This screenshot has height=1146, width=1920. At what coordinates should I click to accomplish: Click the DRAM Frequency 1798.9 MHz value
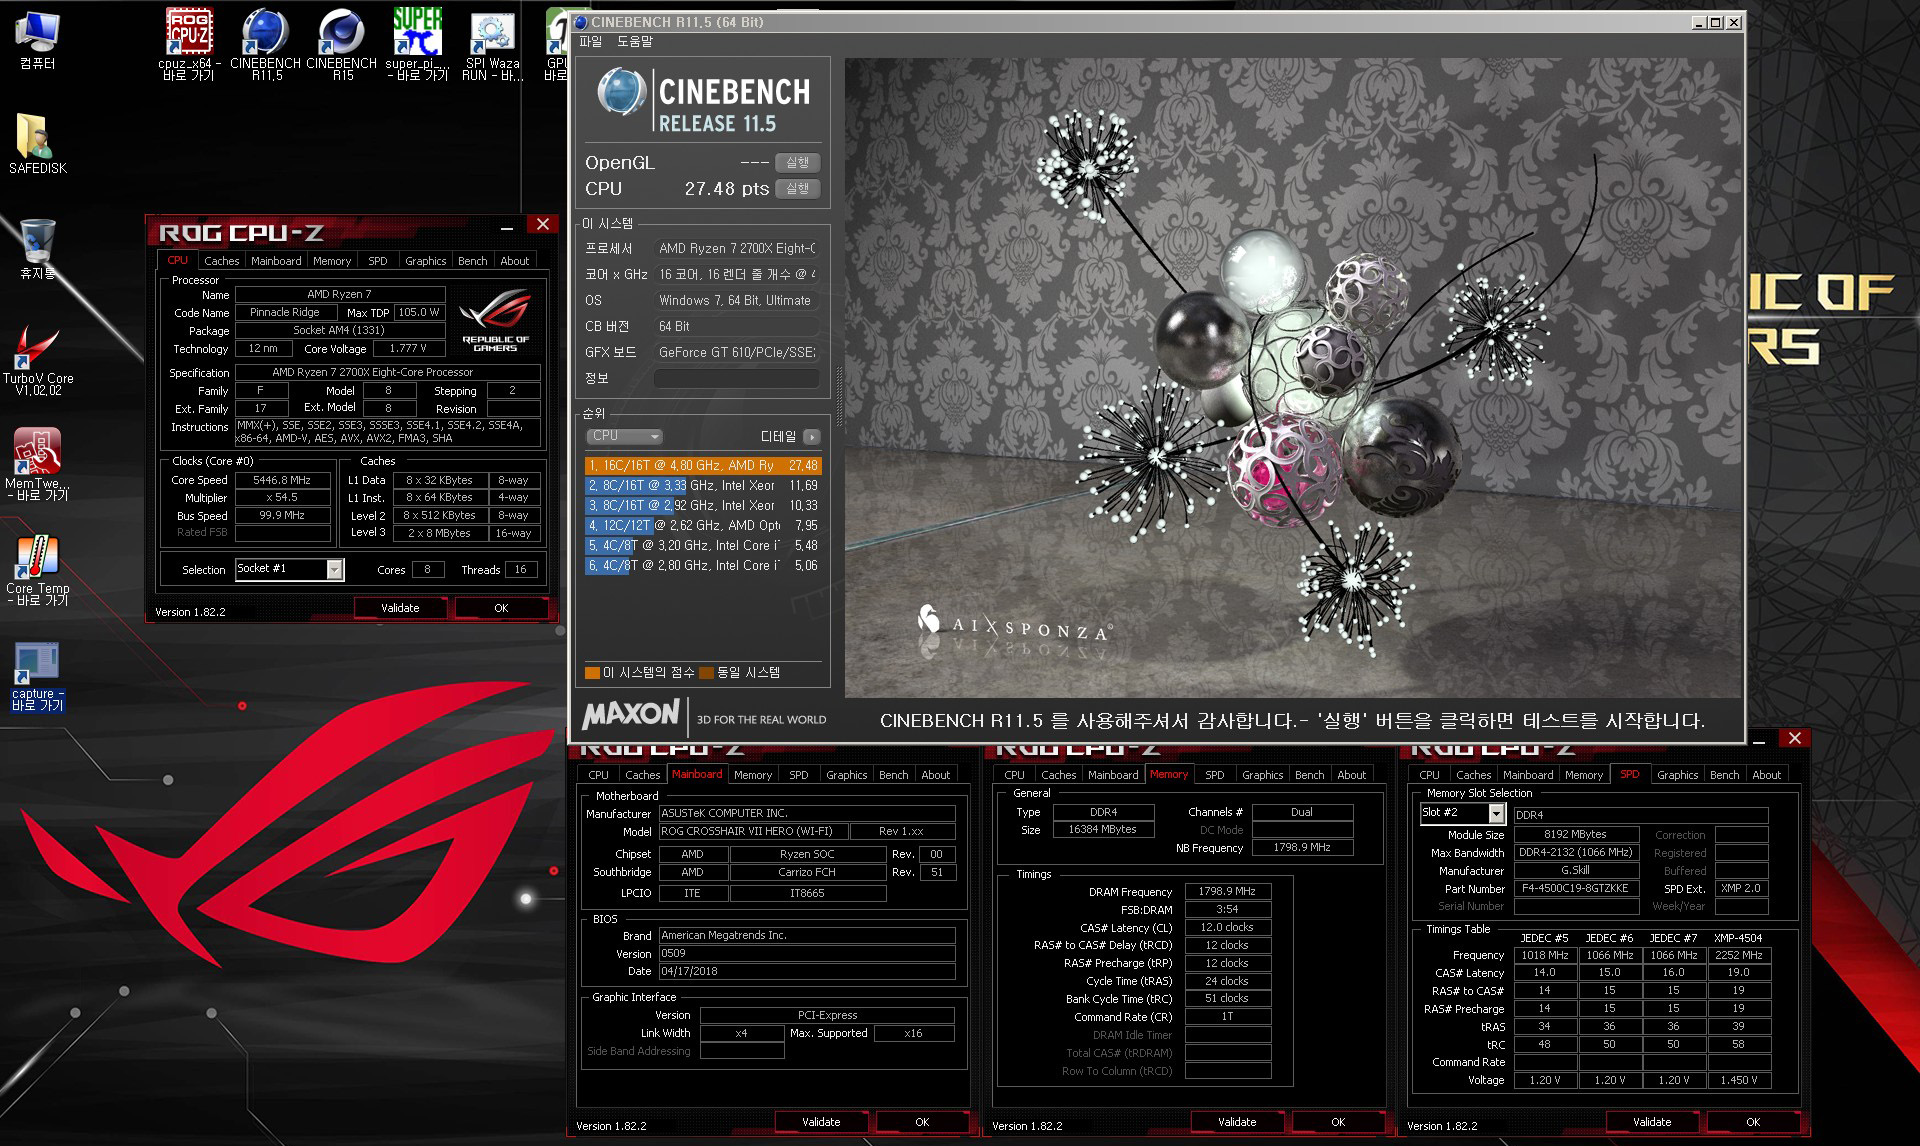1227,891
